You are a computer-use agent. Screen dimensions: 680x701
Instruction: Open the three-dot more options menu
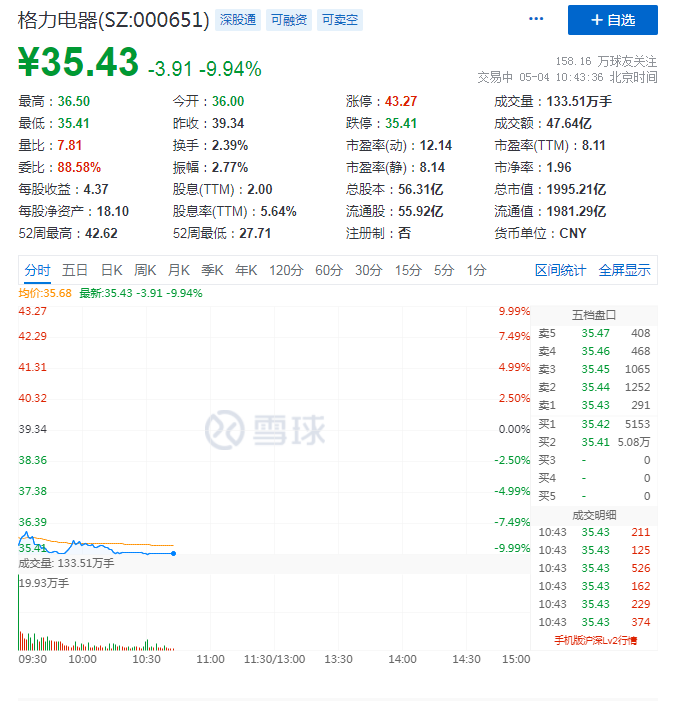(x=537, y=20)
